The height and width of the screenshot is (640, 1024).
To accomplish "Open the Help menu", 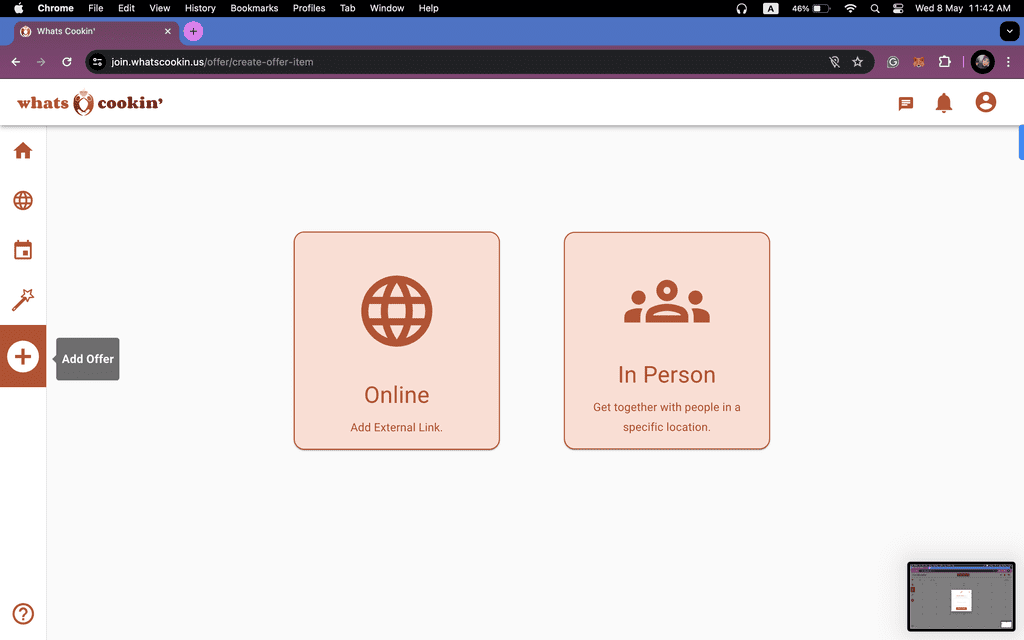I will click(x=428, y=8).
